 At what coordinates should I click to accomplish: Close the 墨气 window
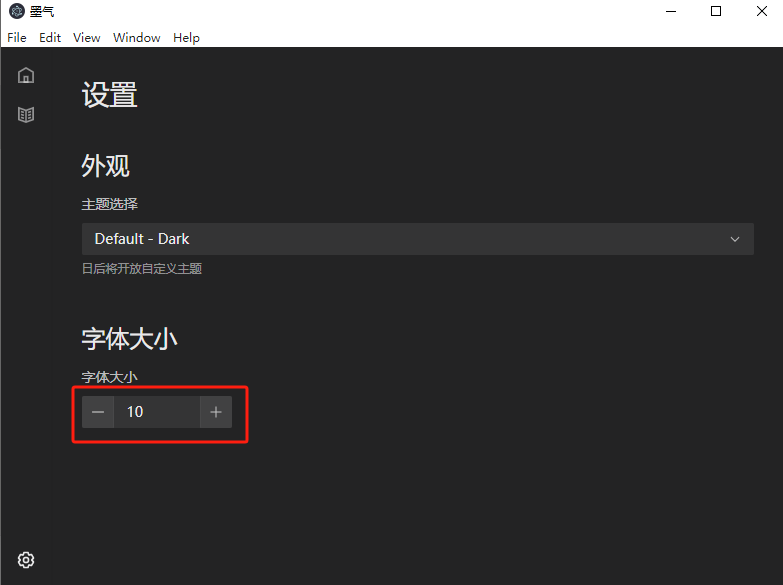[x=762, y=11]
